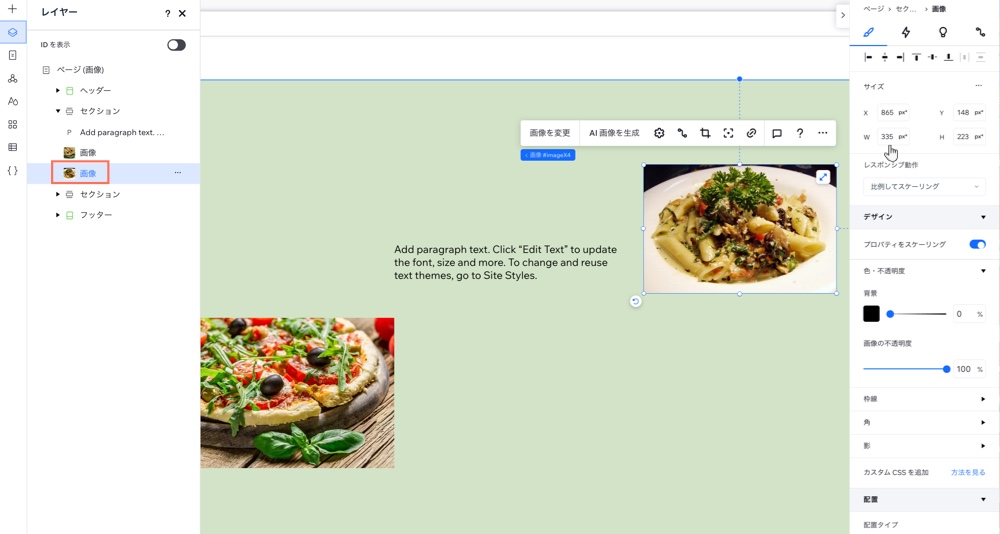Image resolution: width=1000 pixels, height=534 pixels.
Task: Align element to top
Action: point(916,57)
